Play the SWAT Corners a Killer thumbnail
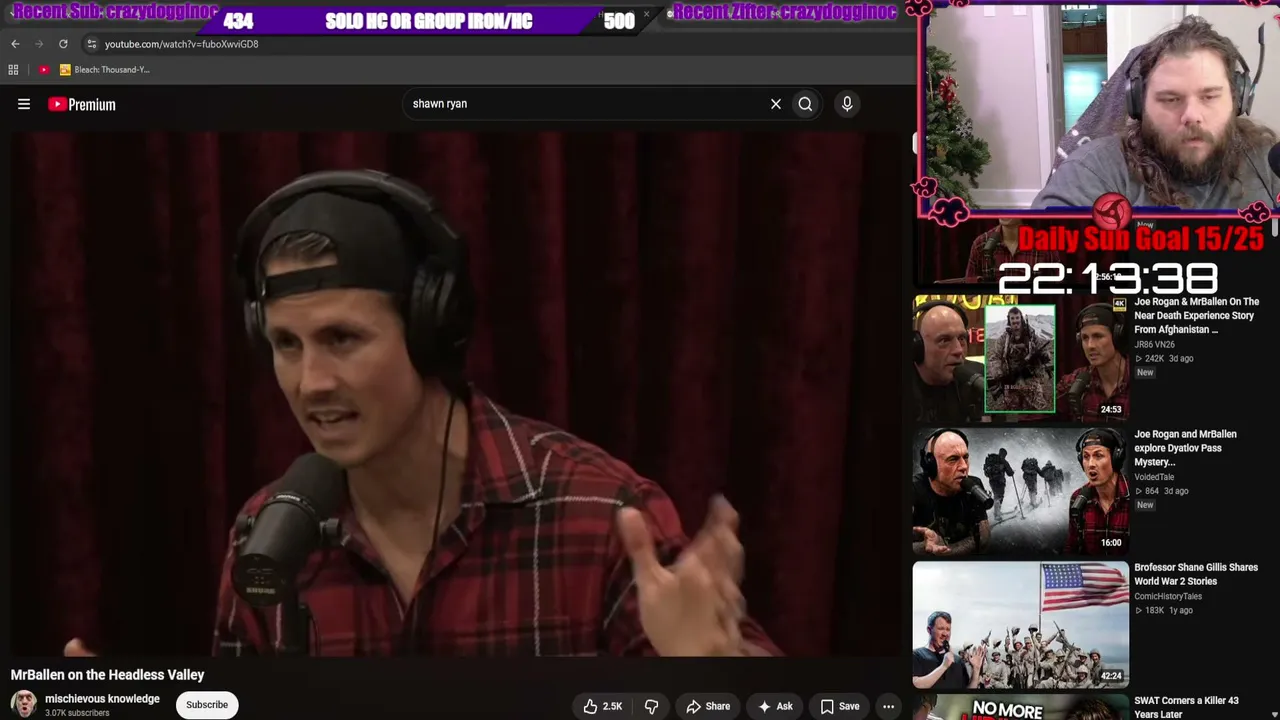This screenshot has height=720, width=1280. [1020, 707]
